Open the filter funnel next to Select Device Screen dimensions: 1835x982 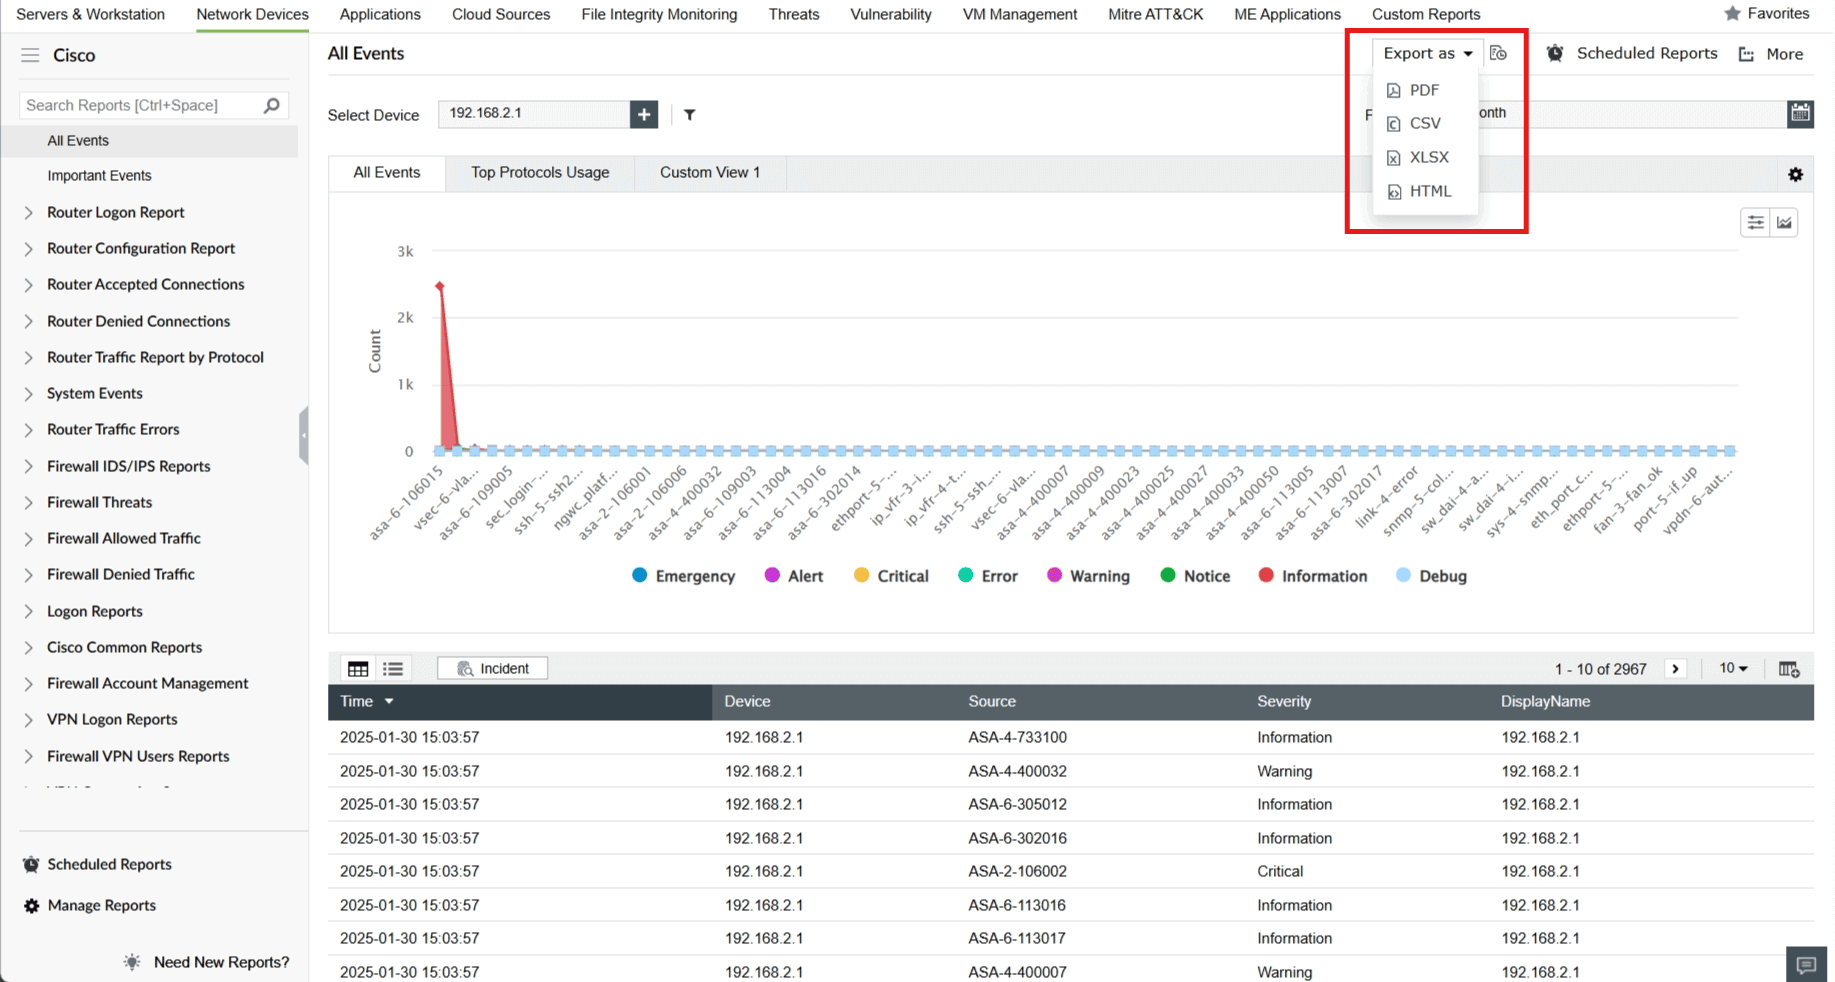click(x=689, y=115)
